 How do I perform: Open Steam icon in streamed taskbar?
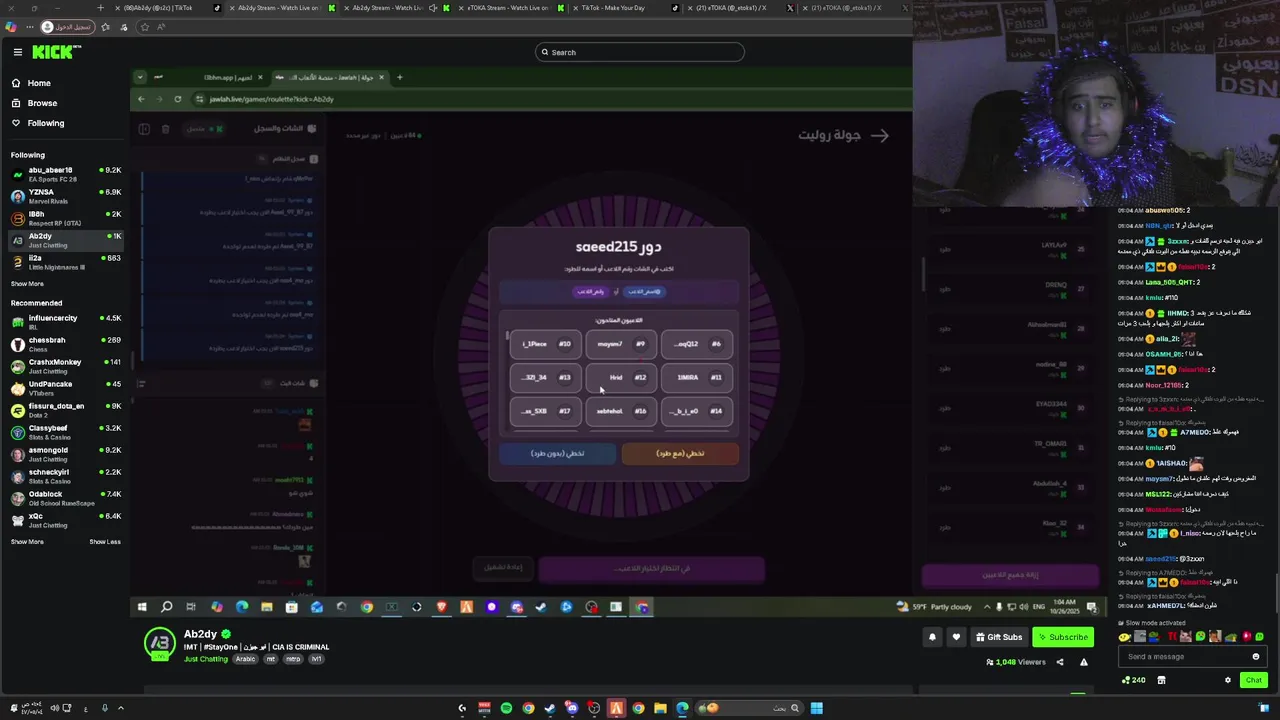pos(541,607)
